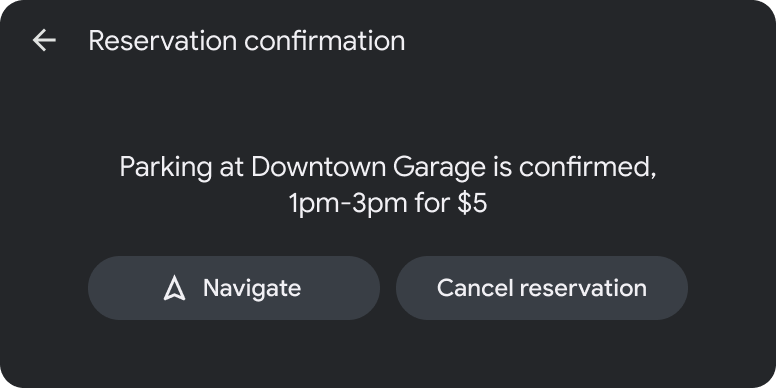Image resolution: width=776 pixels, height=388 pixels.
Task: Leave the Reservation confirmation screen with back arrow
Action: [44, 40]
